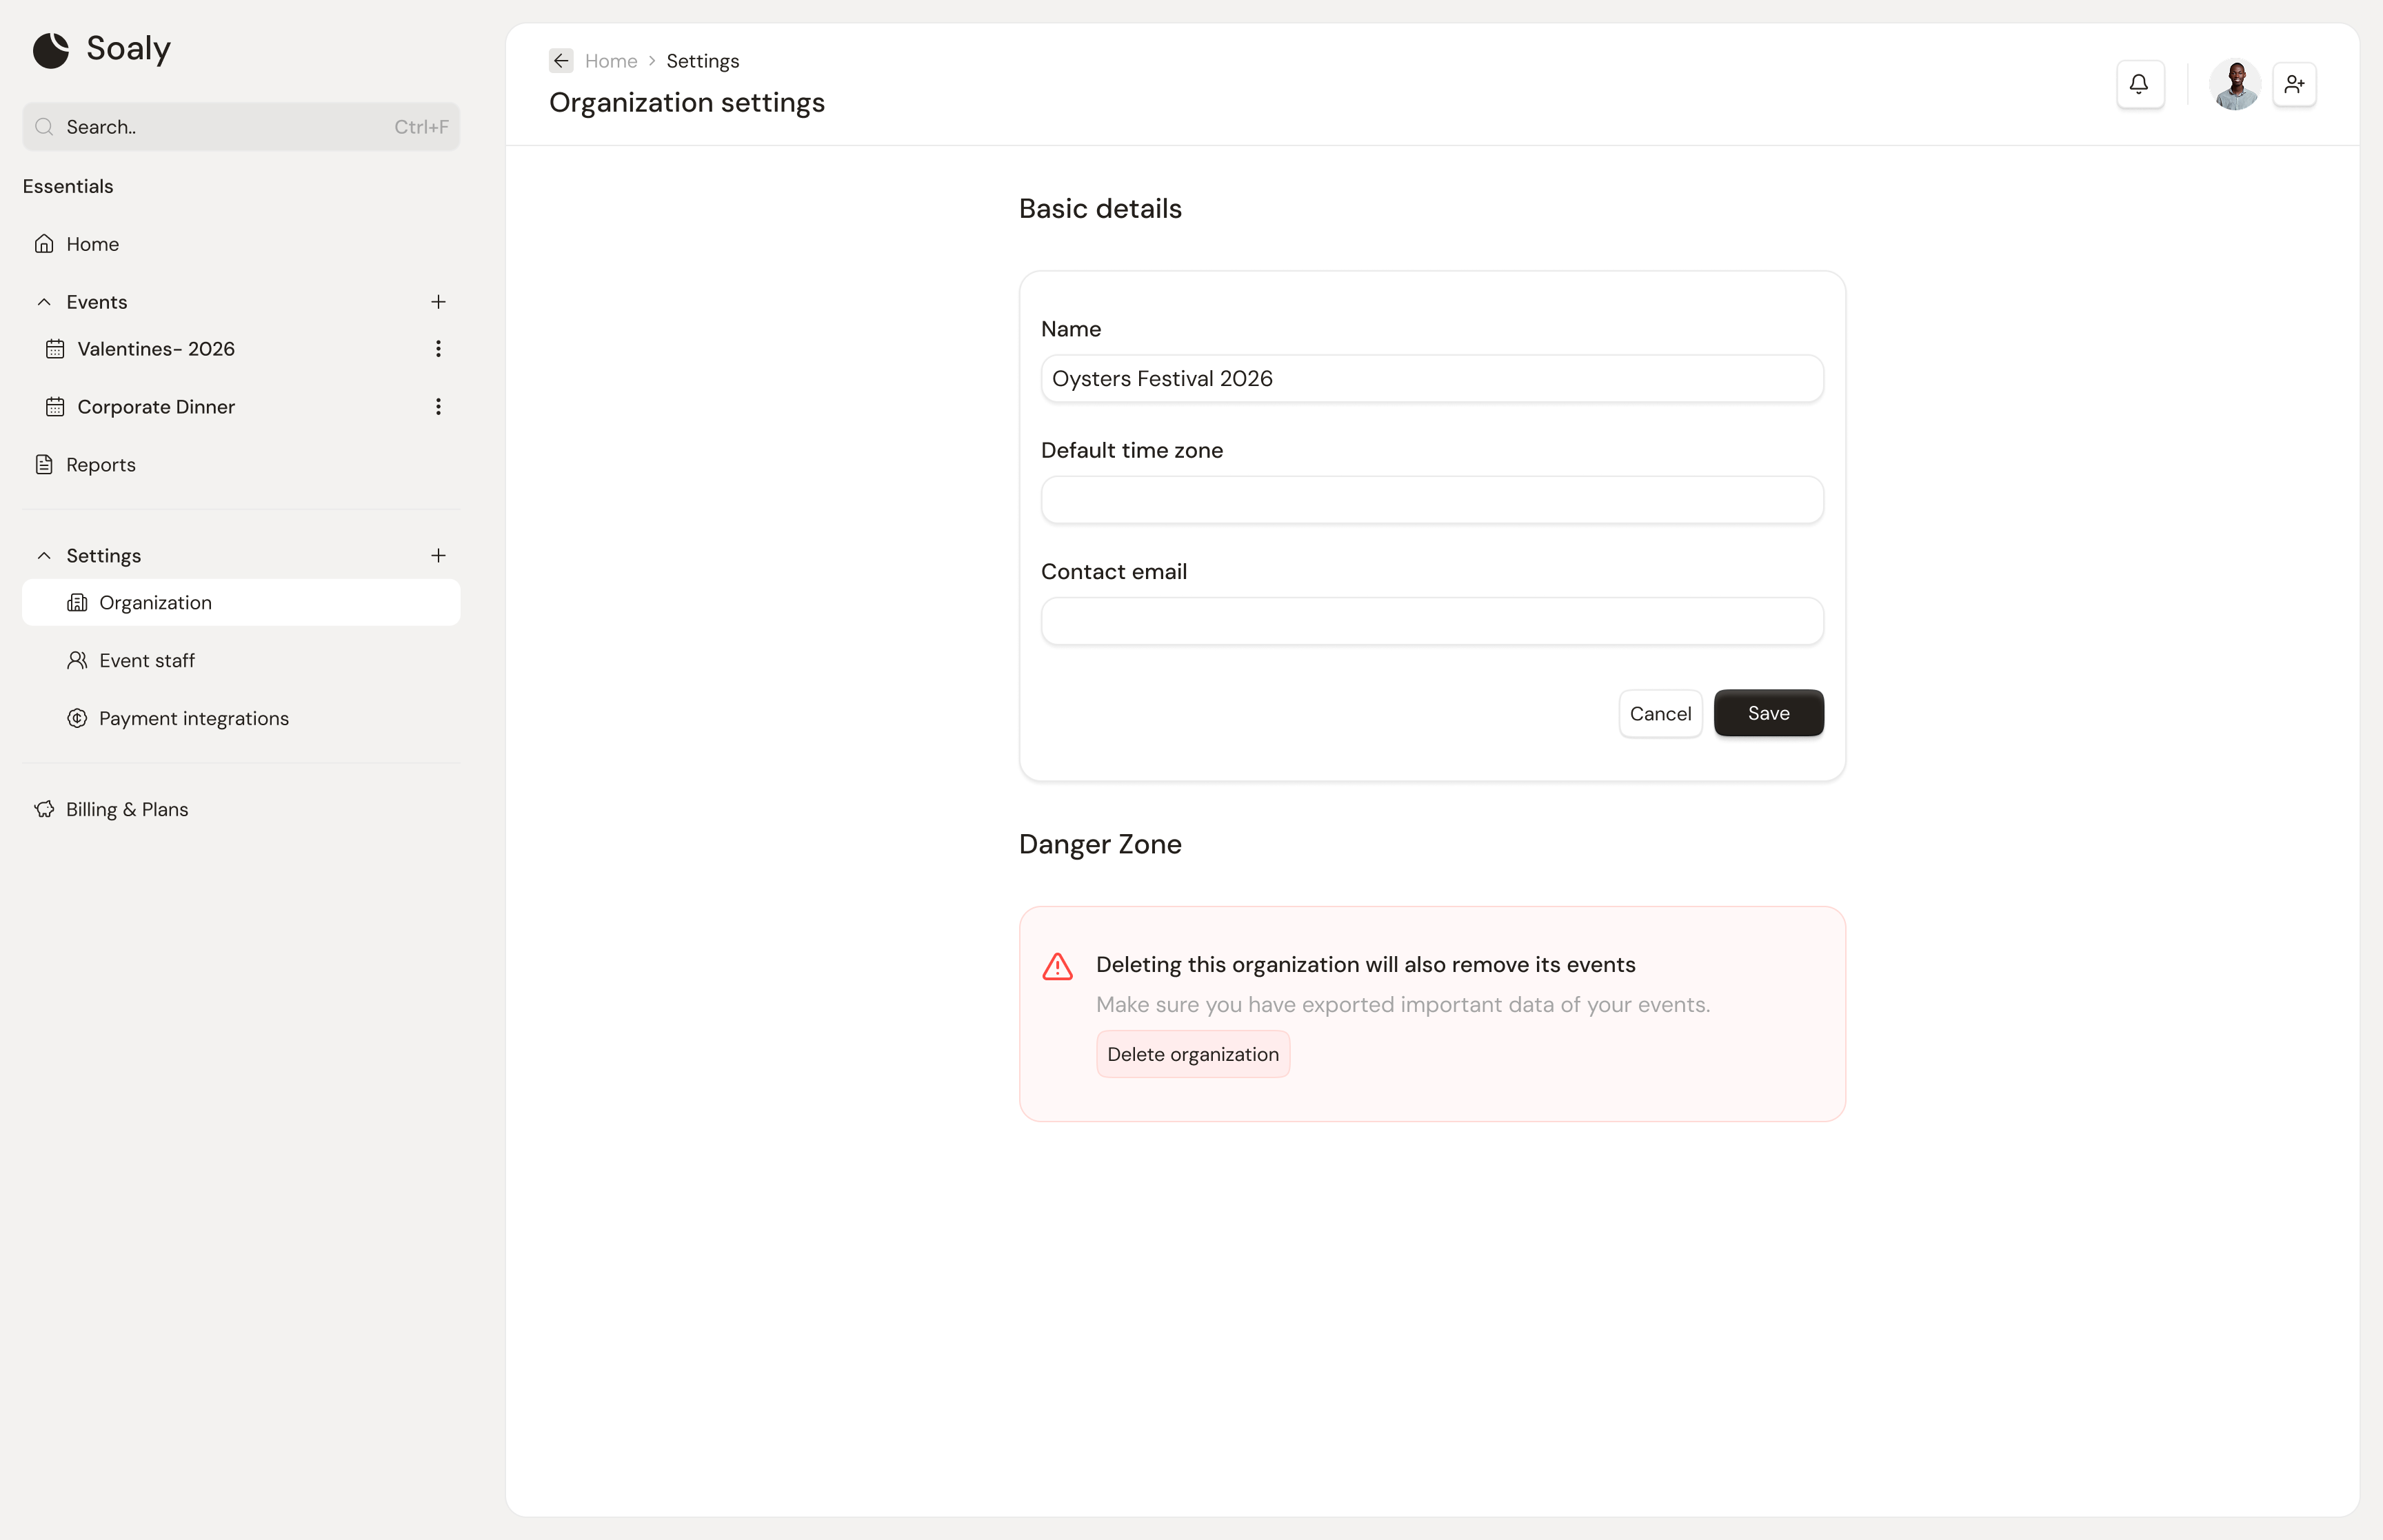Viewport: 2383px width, 1540px height.
Task: Save the organization details
Action: pyautogui.click(x=1768, y=713)
